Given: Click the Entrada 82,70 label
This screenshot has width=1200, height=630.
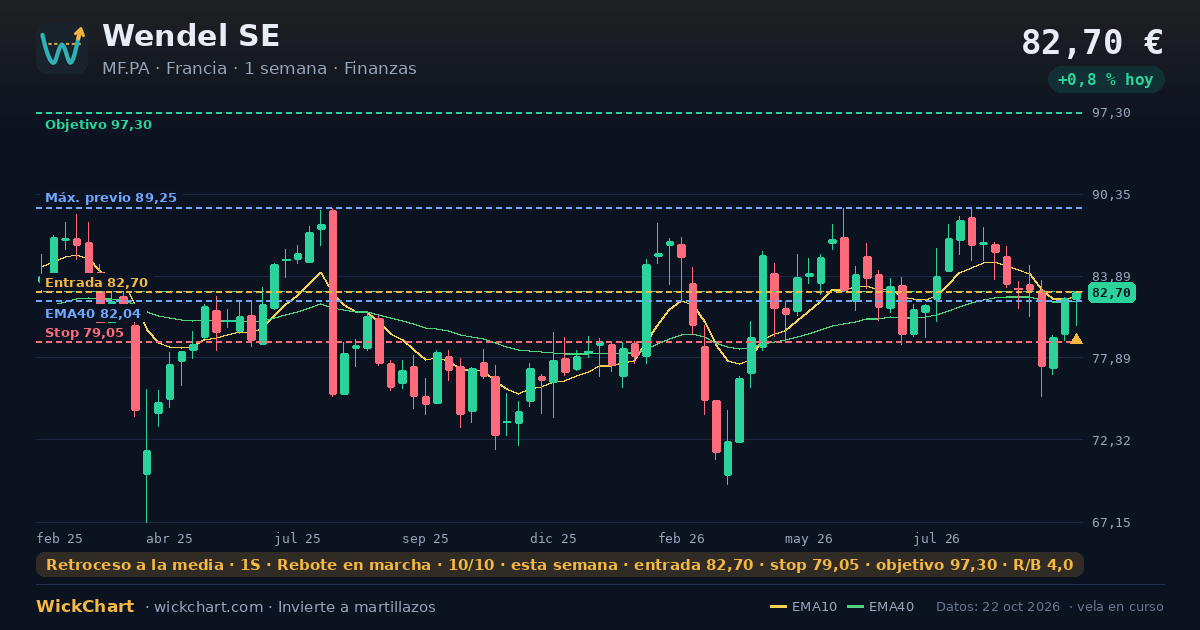Looking at the screenshot, I should click(96, 283).
